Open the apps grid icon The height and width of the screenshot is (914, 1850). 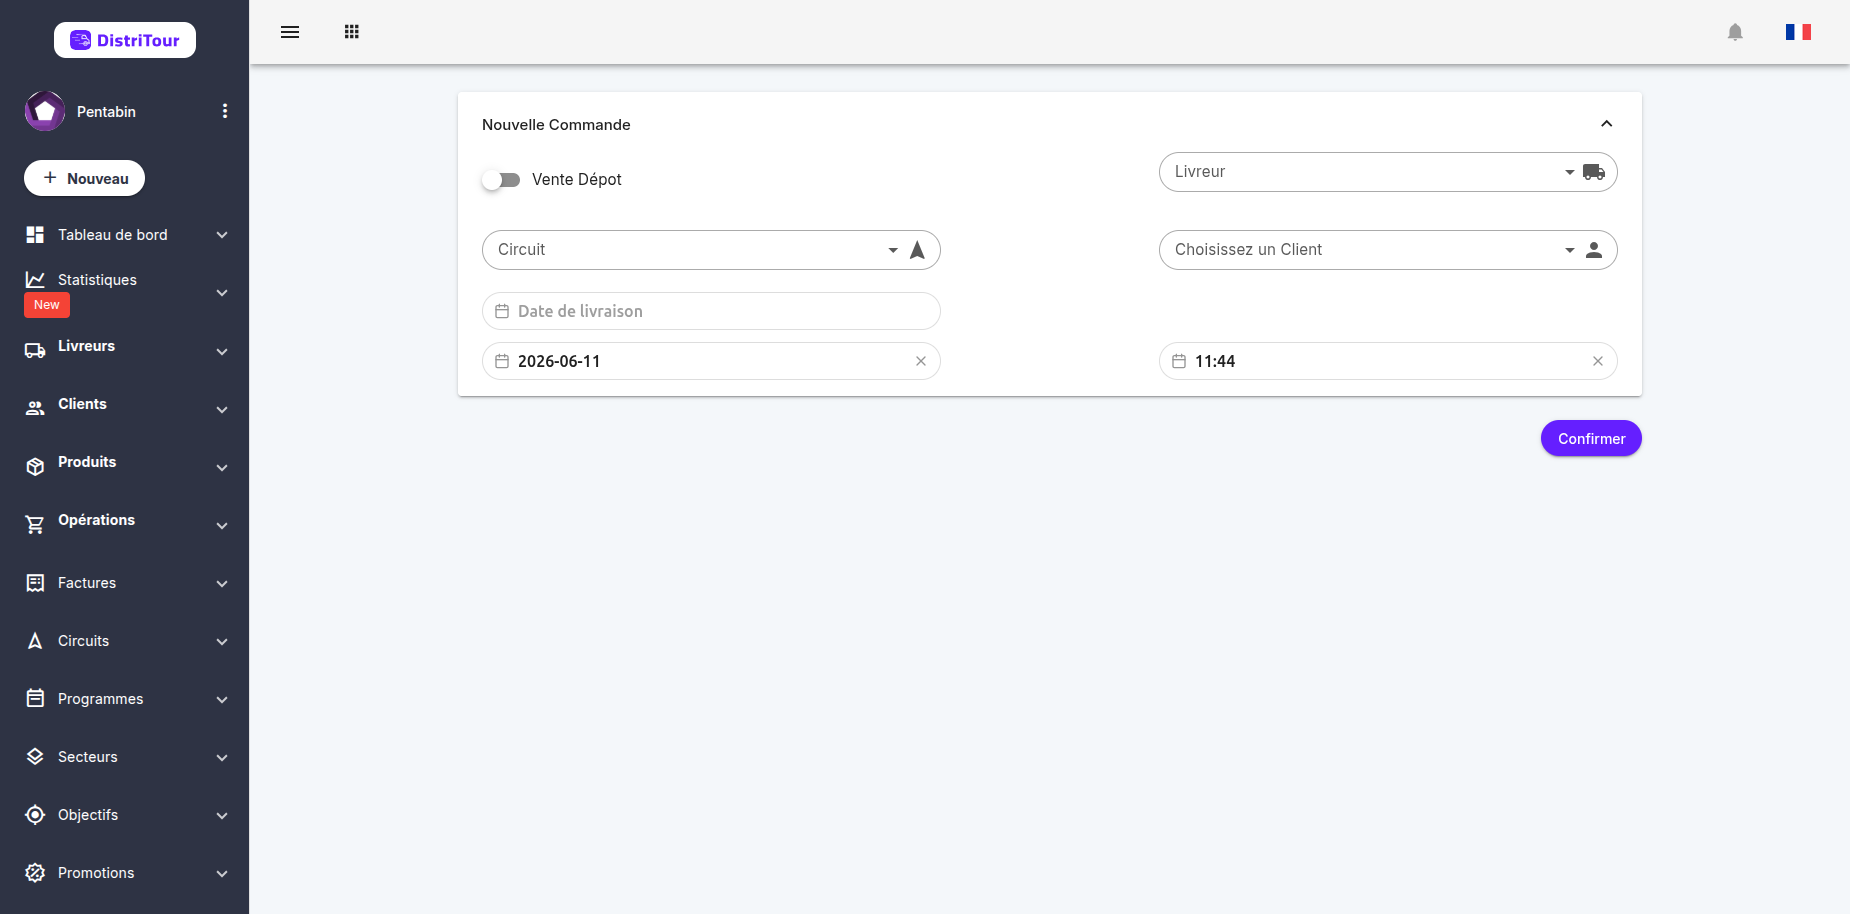point(352,32)
